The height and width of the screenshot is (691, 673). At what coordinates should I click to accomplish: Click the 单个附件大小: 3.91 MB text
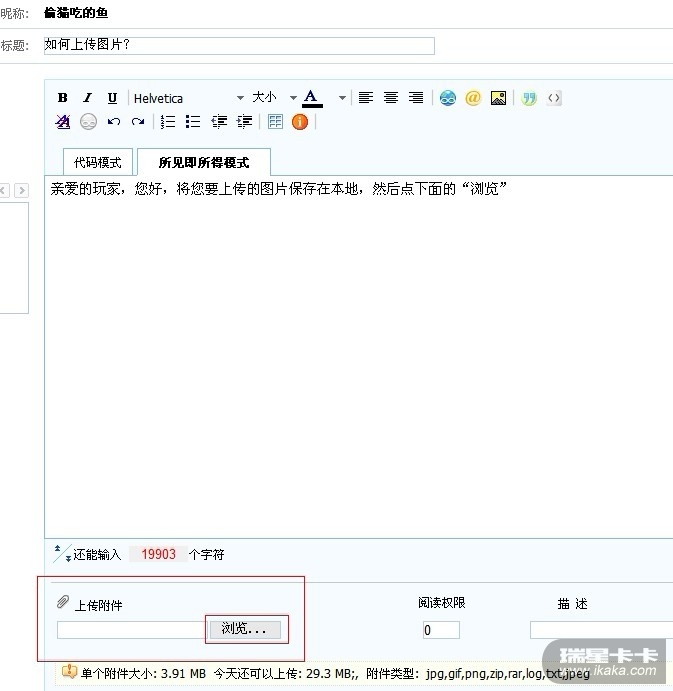pos(144,673)
